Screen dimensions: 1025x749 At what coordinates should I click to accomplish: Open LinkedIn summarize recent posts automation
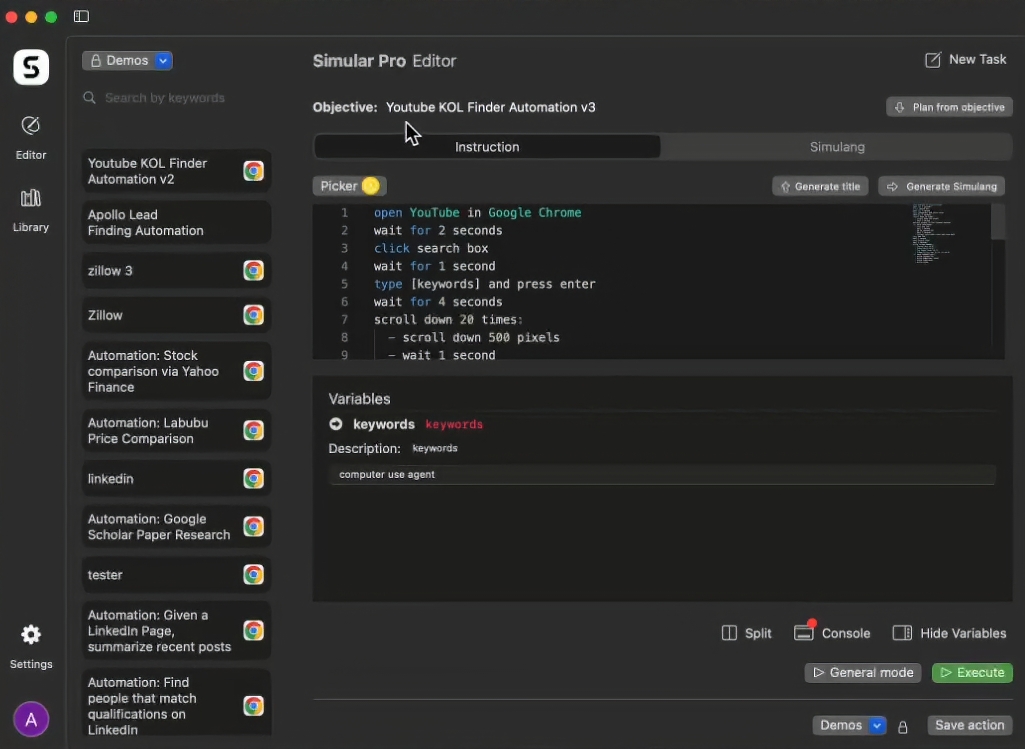point(176,631)
